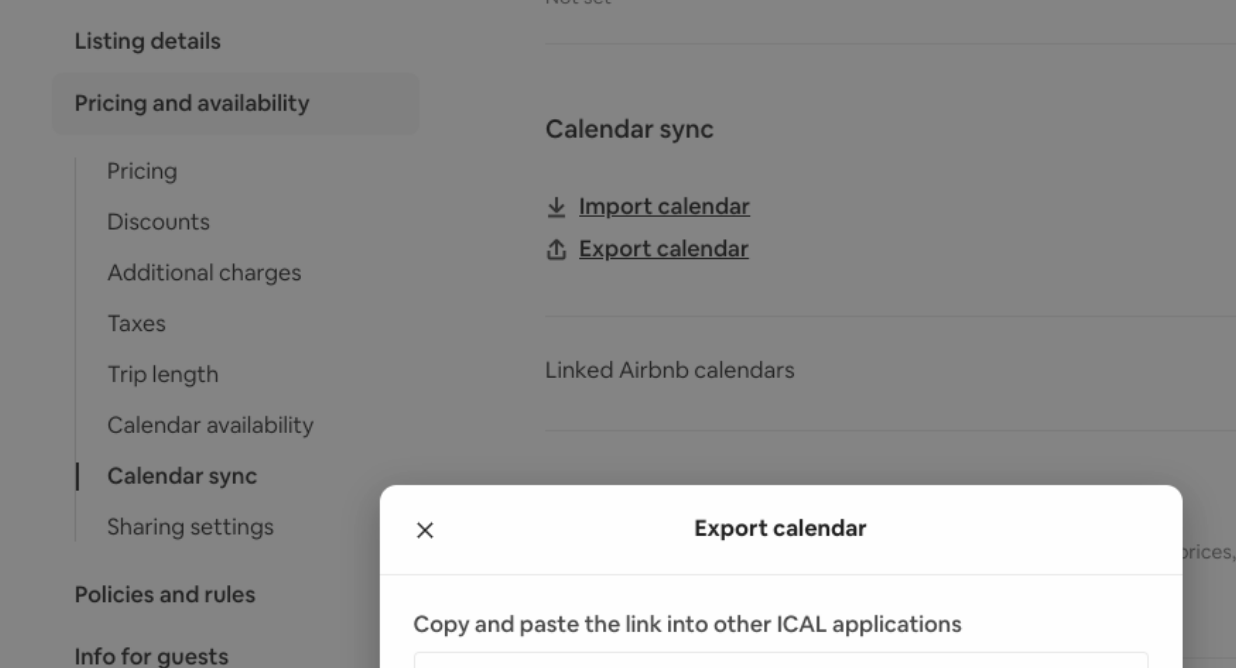Select Discounts in the sidebar
The image size is (1236, 668).
coord(158,222)
